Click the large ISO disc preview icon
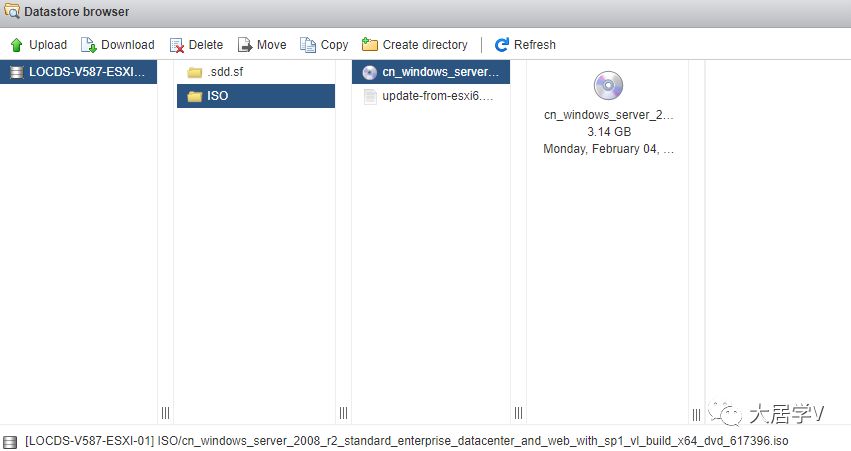Viewport: 851px width, 451px height. coord(608,86)
